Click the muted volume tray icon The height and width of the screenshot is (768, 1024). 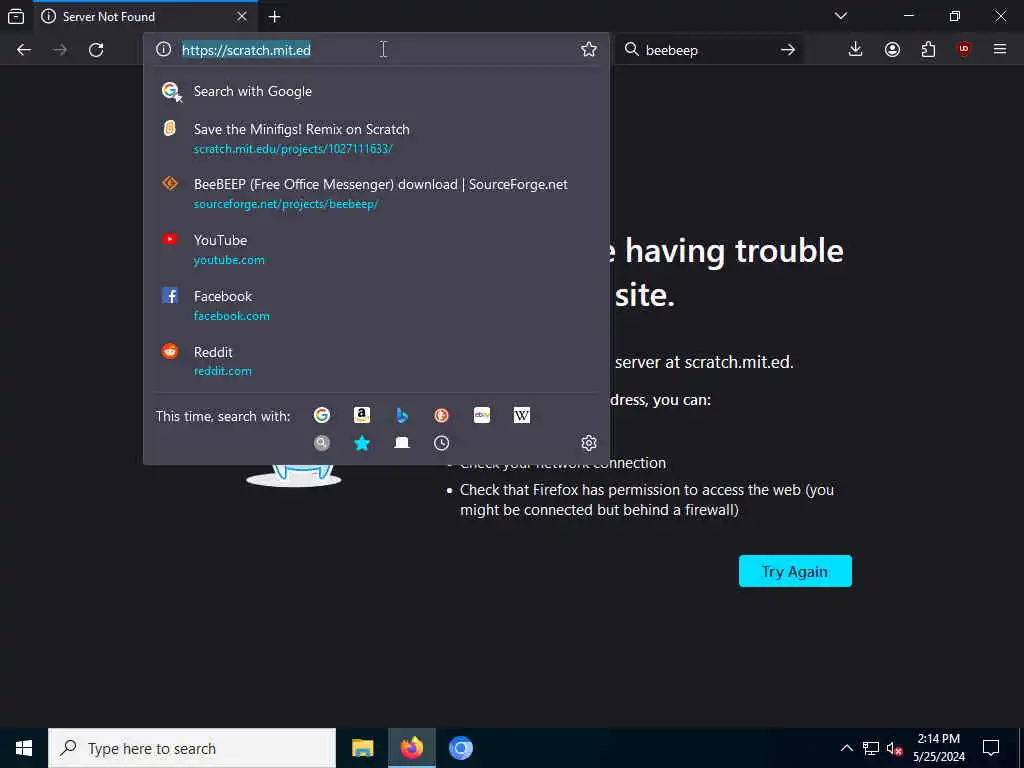(894, 748)
